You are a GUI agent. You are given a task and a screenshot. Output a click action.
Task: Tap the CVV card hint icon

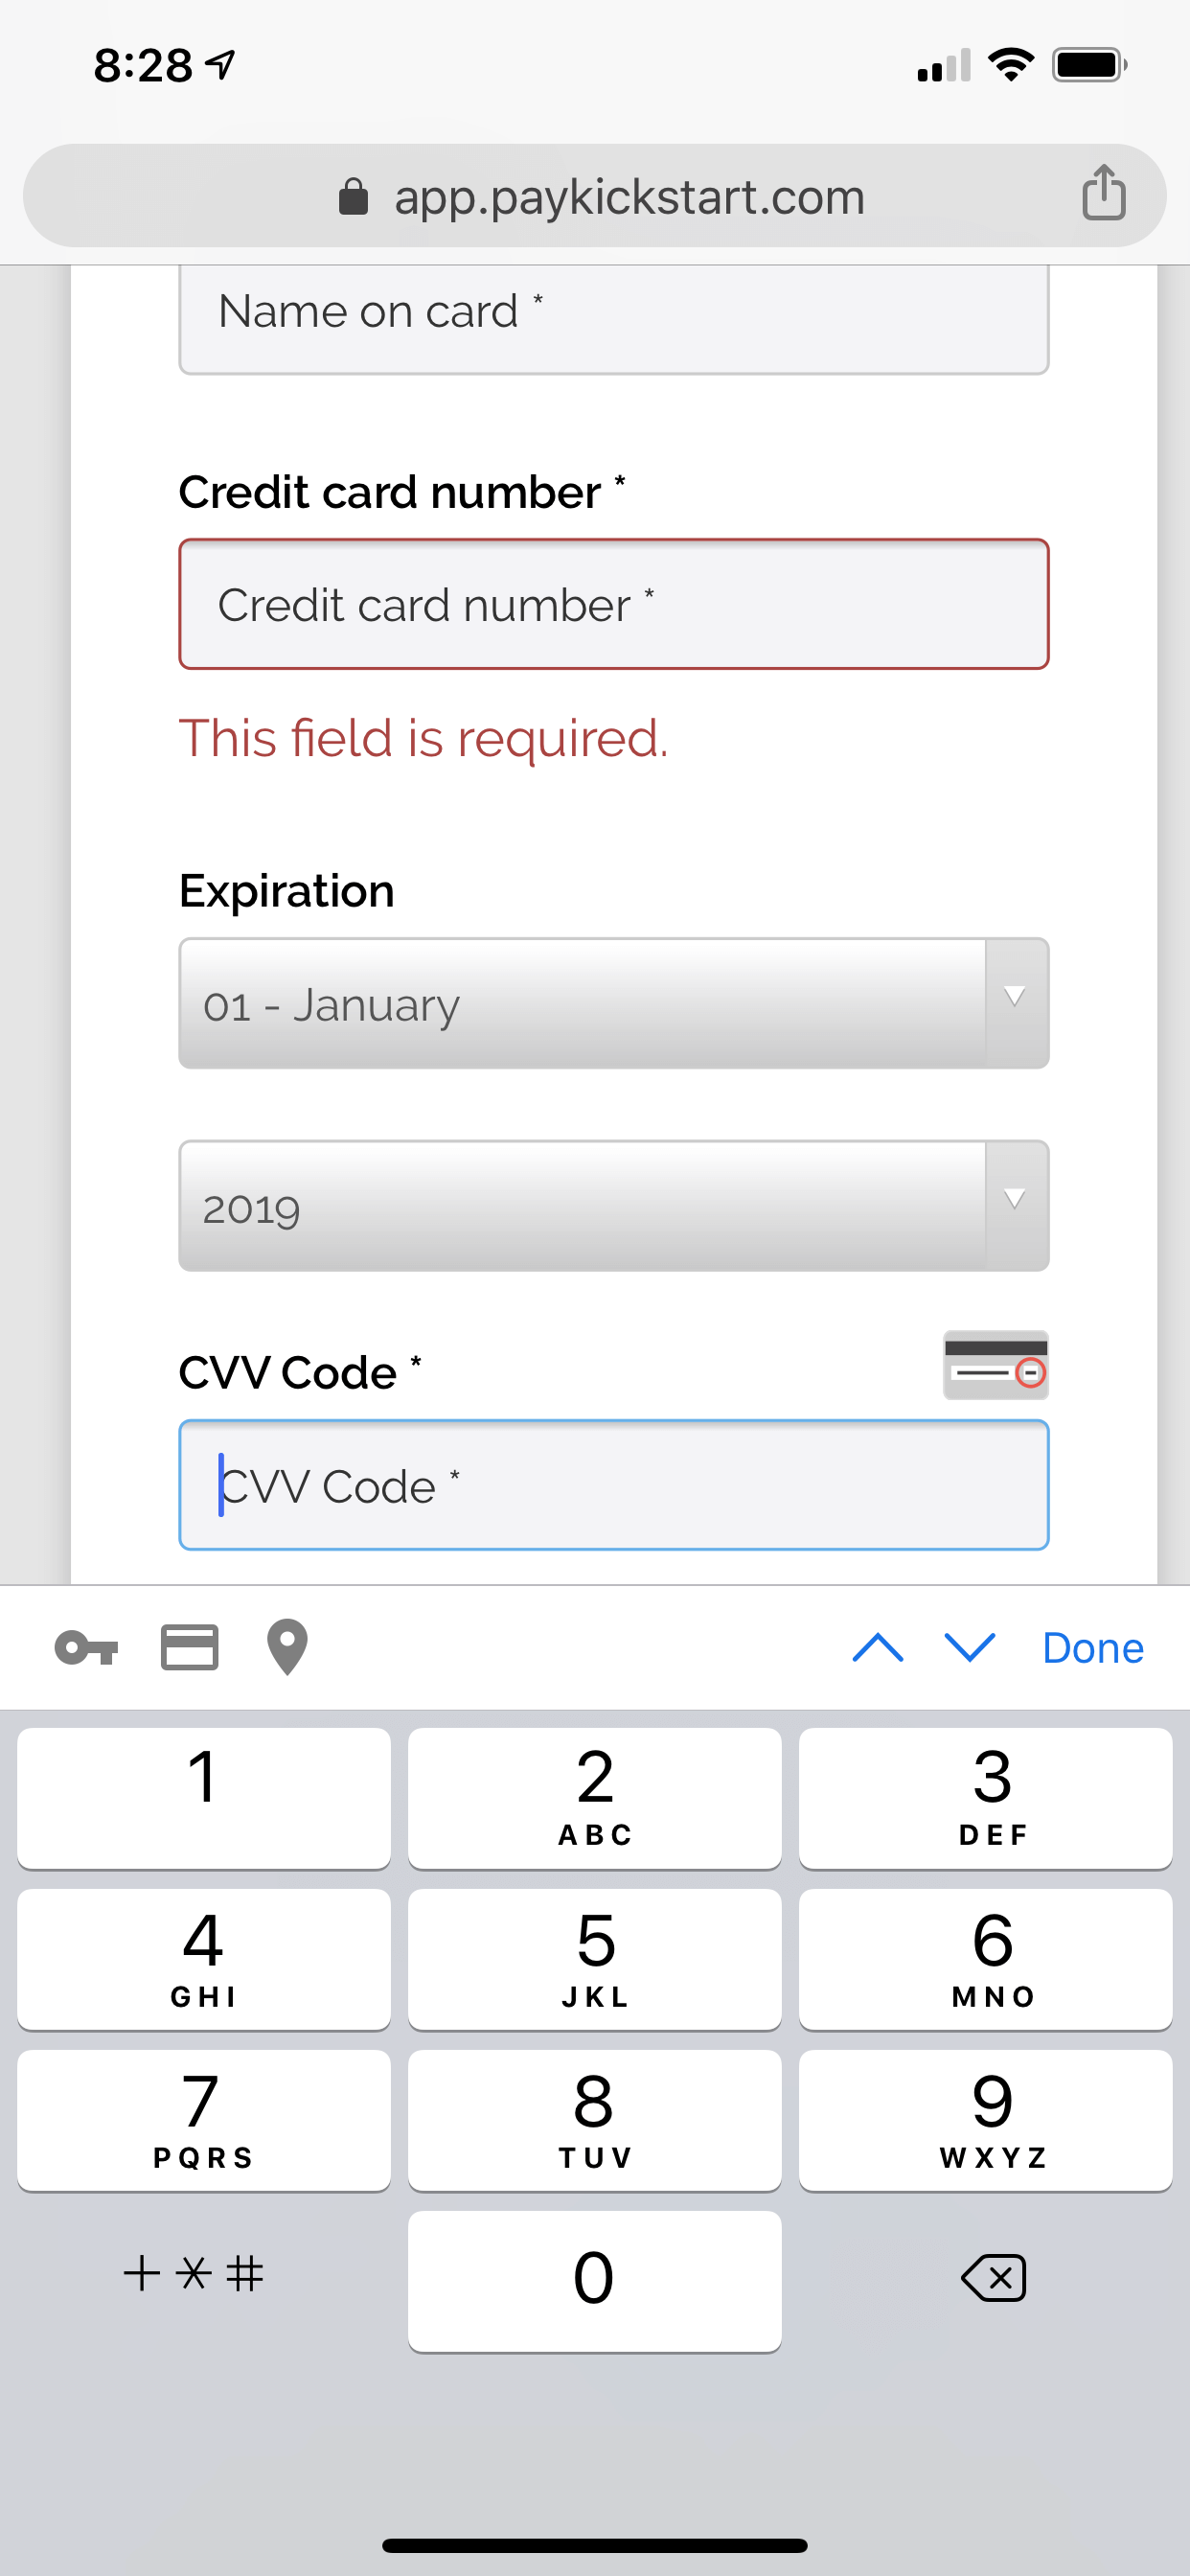click(995, 1364)
